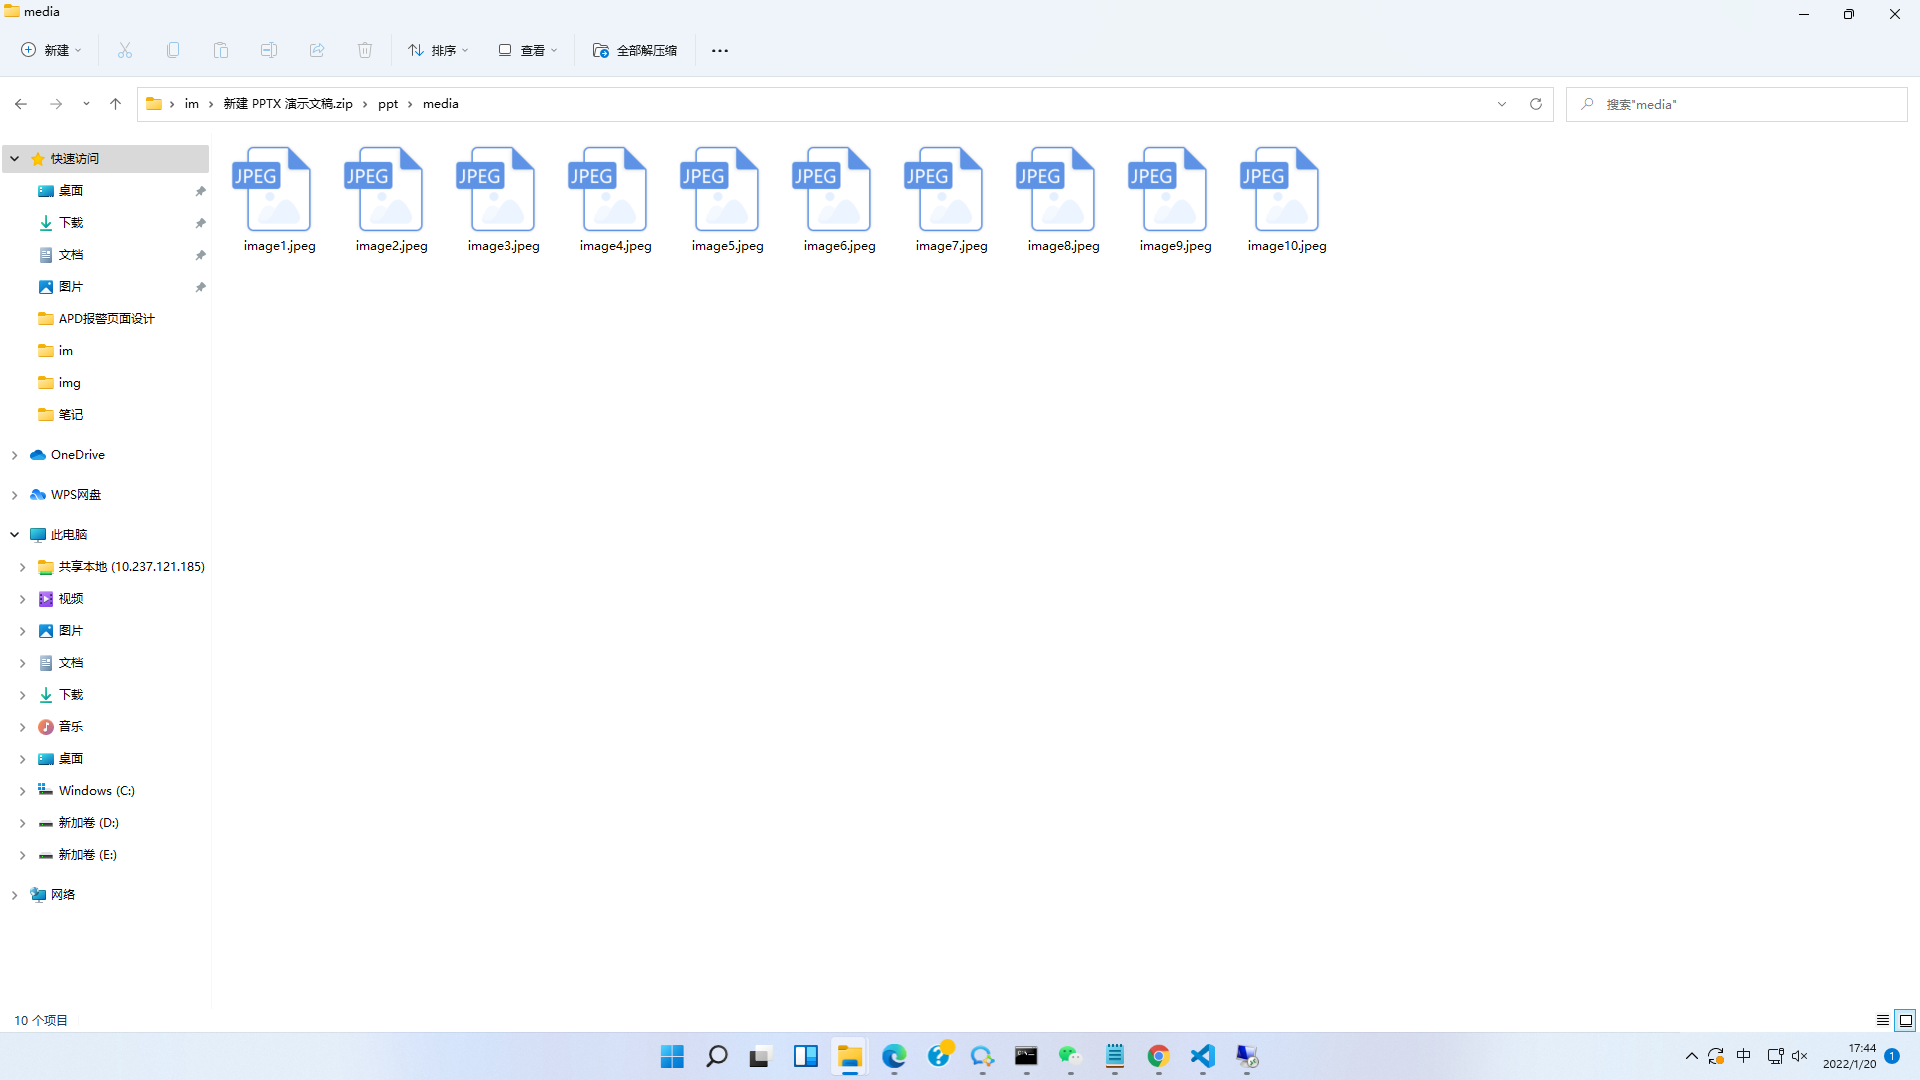Open clock and date 17:44 panel
The height and width of the screenshot is (1080, 1920).
pyautogui.click(x=1849, y=1056)
